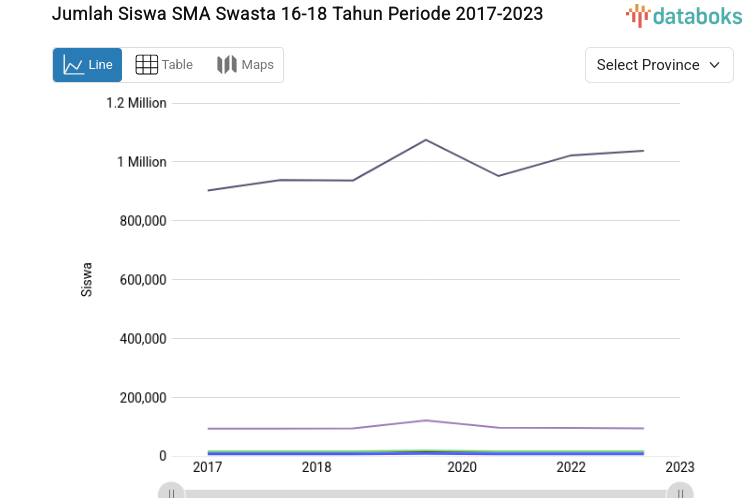This screenshot has height=498, width=753.
Task: Switch to the Maps view tab
Action: [245, 65]
